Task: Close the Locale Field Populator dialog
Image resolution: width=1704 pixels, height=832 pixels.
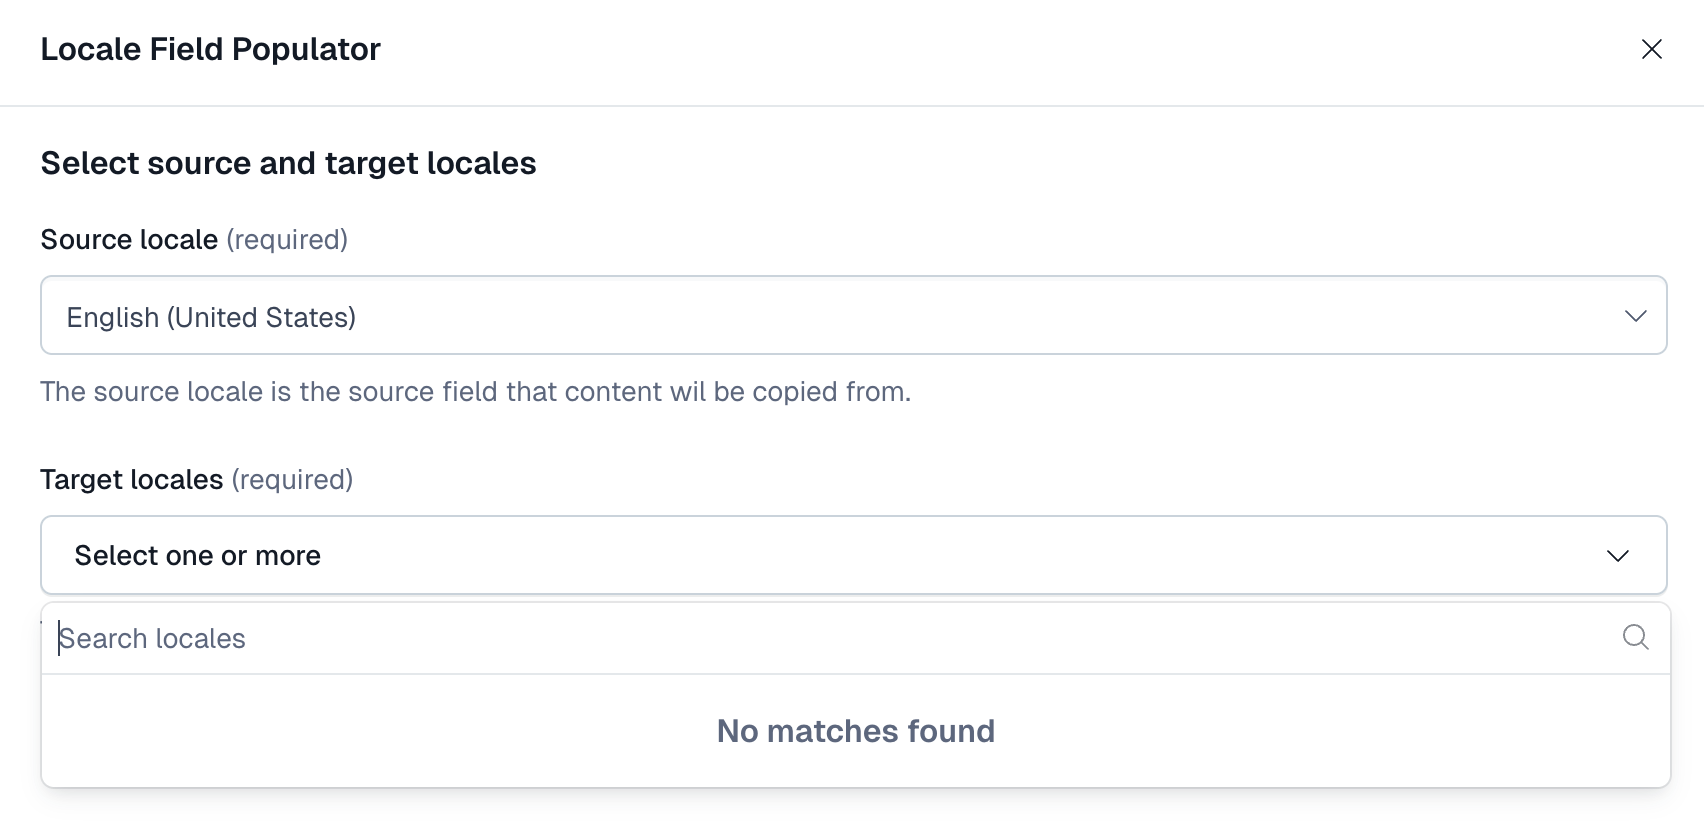Action: pyautogui.click(x=1651, y=49)
